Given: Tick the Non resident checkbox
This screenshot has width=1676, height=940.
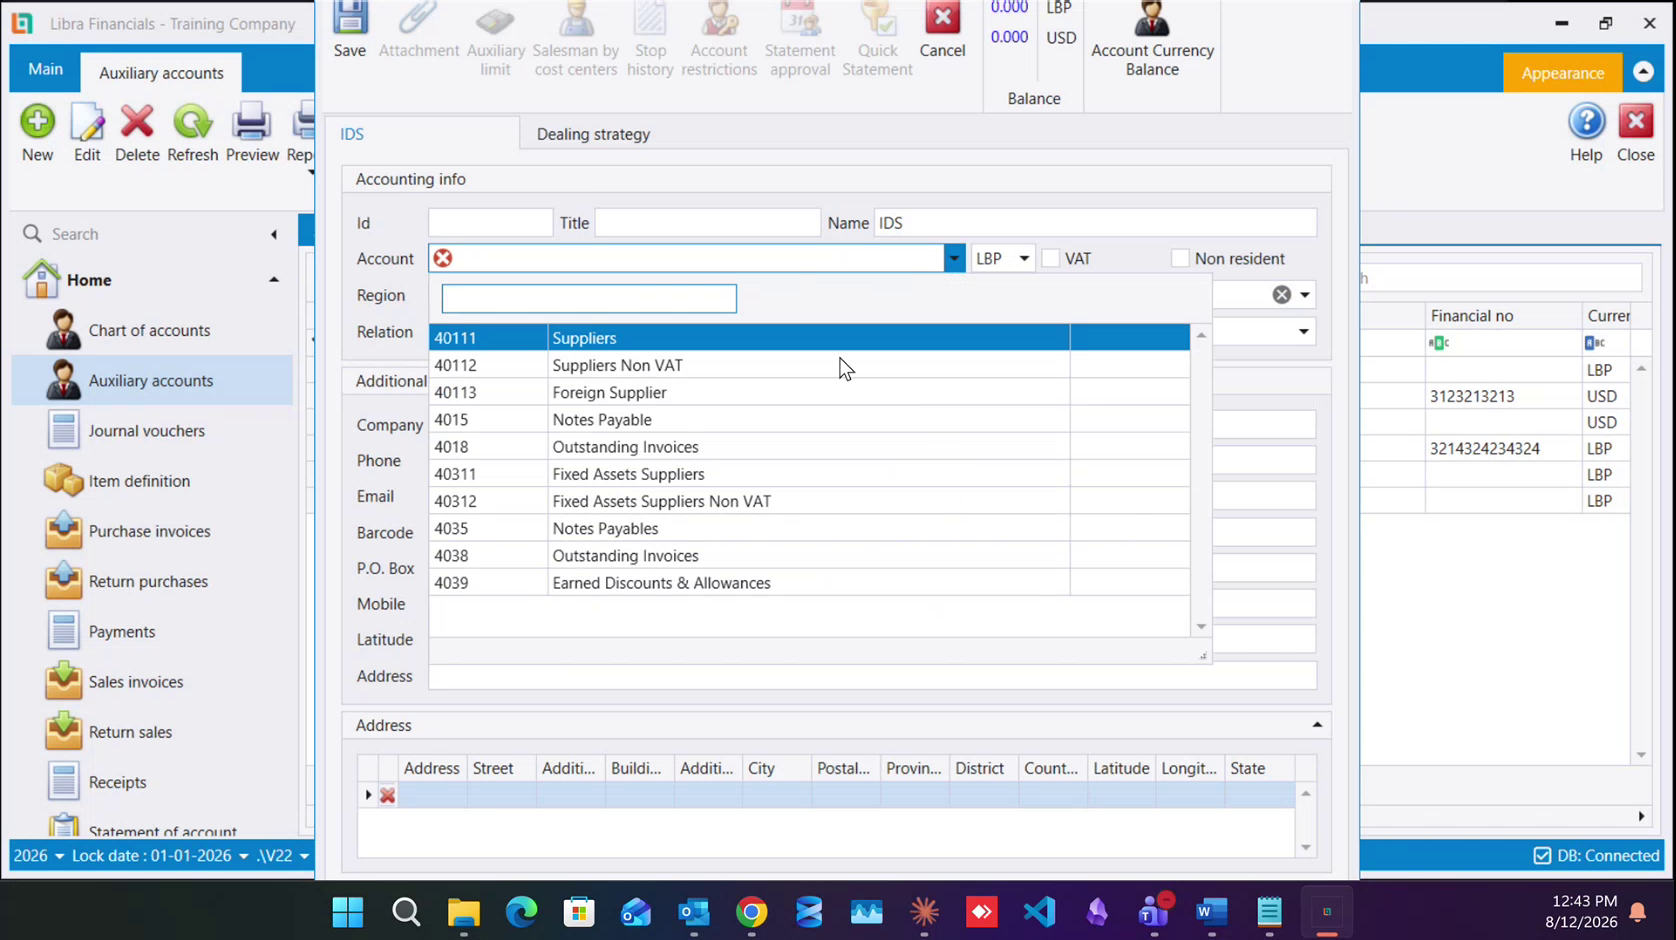Looking at the screenshot, I should tap(1180, 258).
